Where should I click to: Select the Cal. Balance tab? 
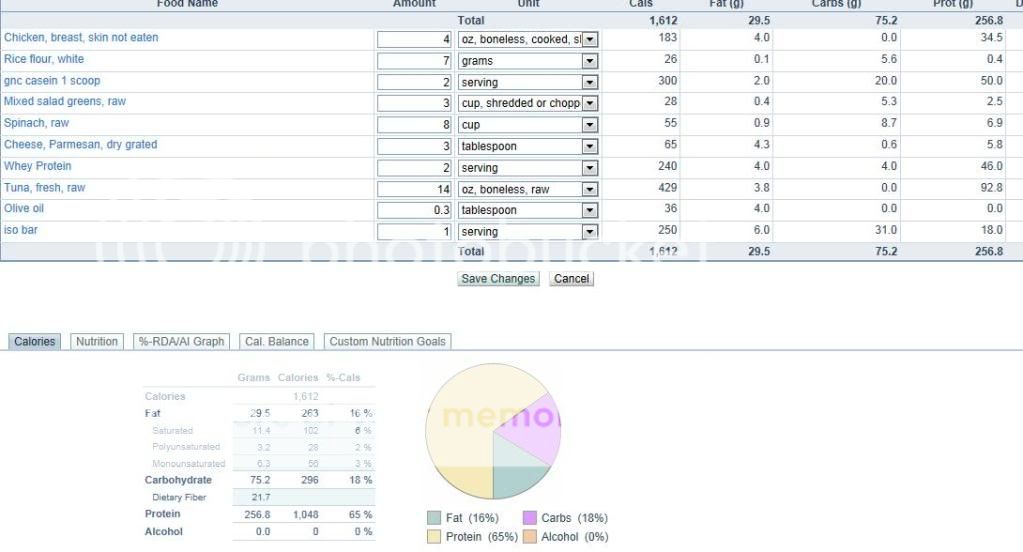277,342
